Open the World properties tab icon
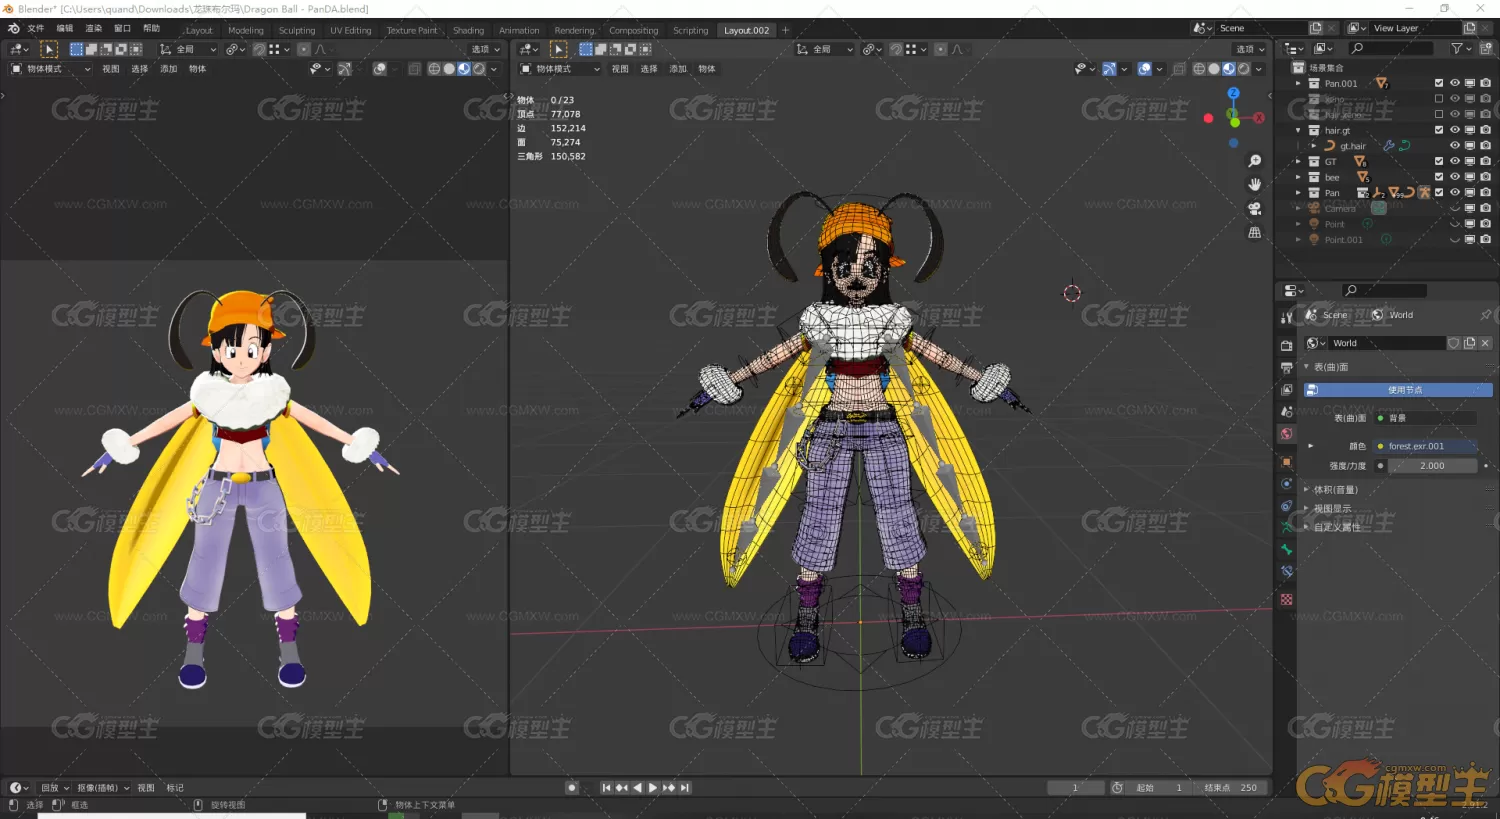The width and height of the screenshot is (1500, 819). [1286, 434]
